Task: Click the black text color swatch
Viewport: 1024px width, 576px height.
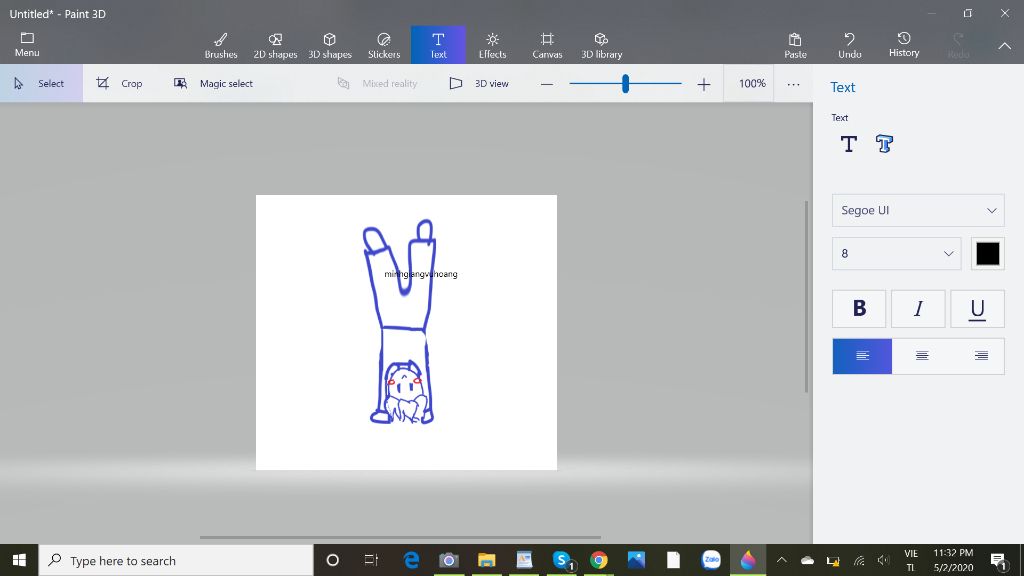Action: click(988, 254)
